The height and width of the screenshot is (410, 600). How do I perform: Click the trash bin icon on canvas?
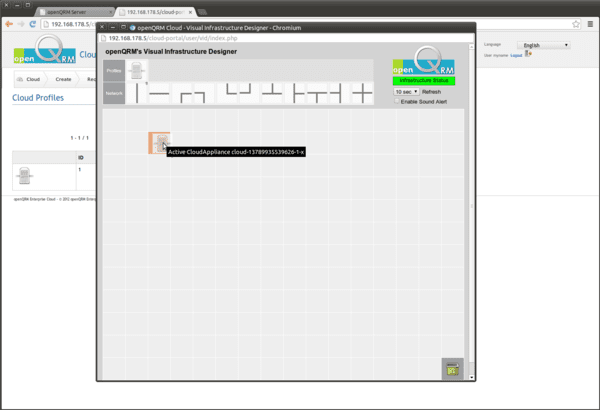click(453, 369)
